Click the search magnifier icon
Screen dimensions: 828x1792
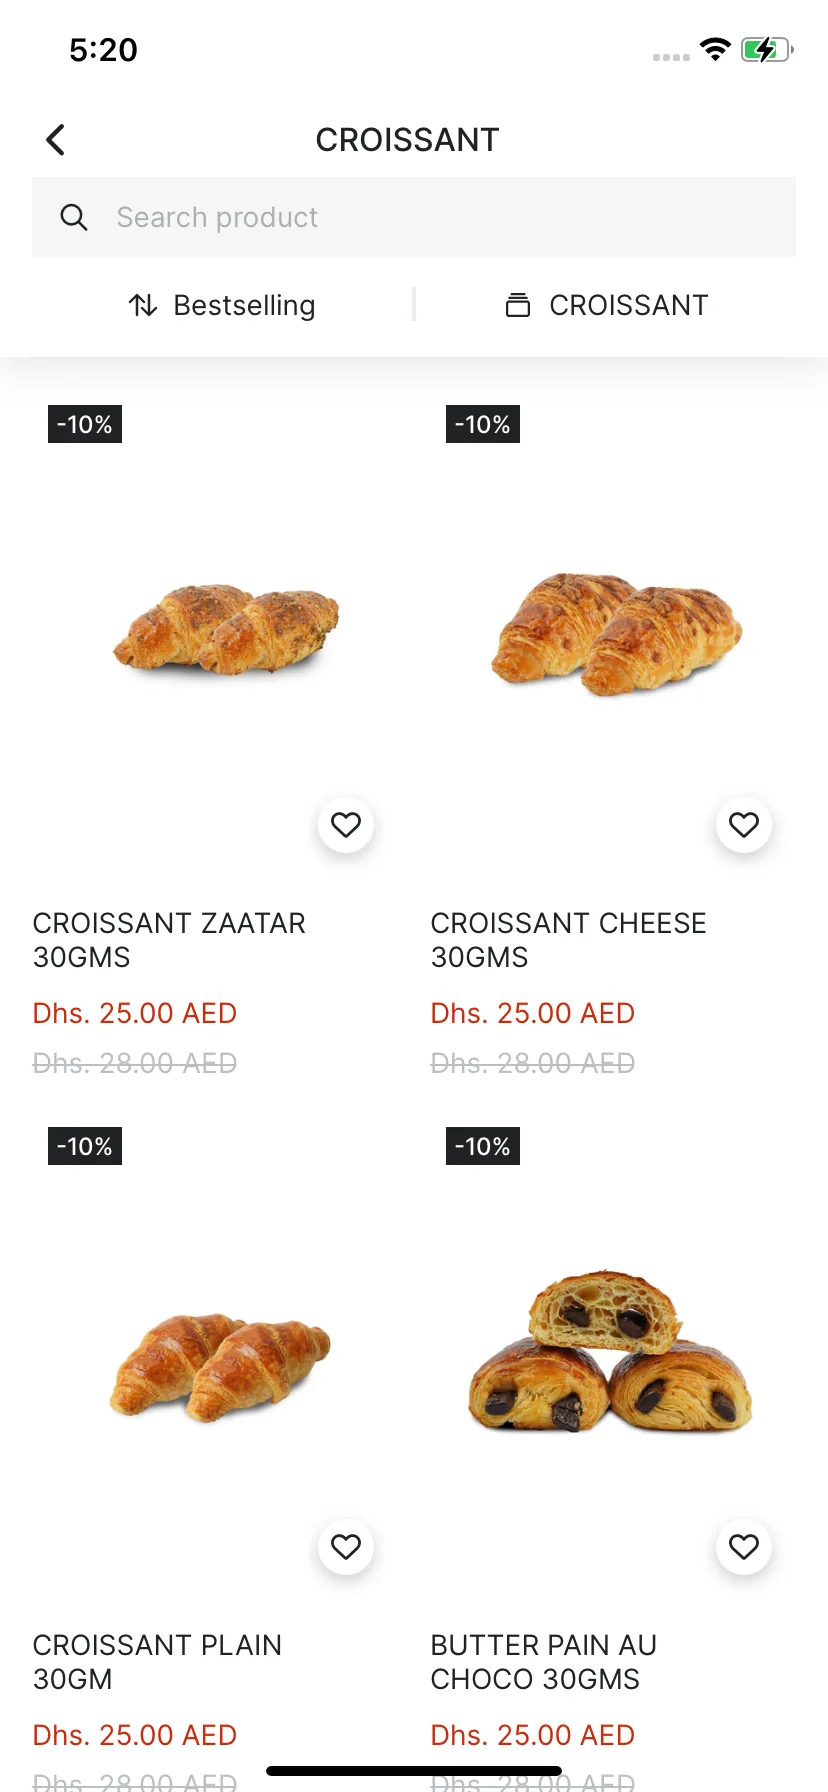(74, 217)
